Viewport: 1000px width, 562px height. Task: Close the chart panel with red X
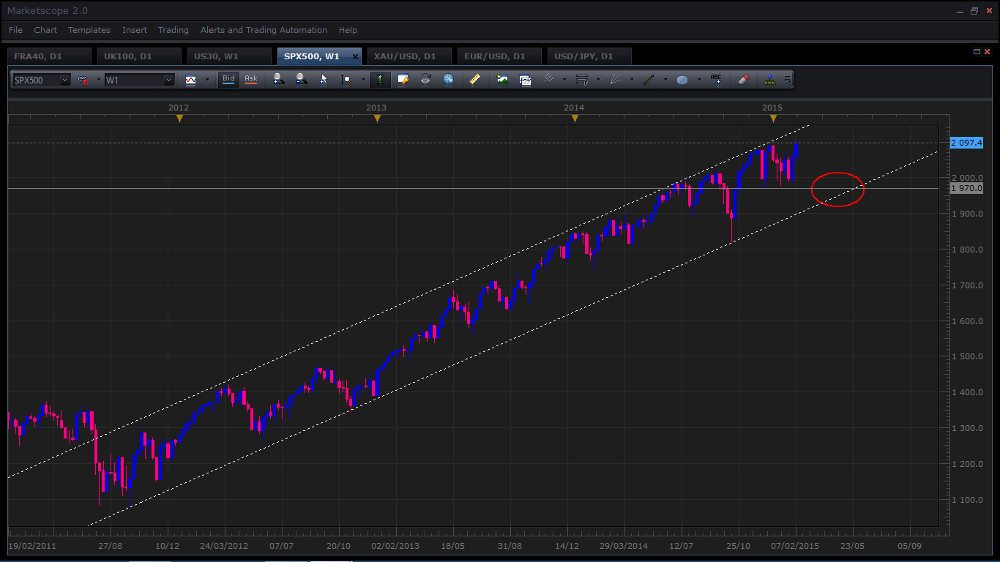[x=987, y=51]
